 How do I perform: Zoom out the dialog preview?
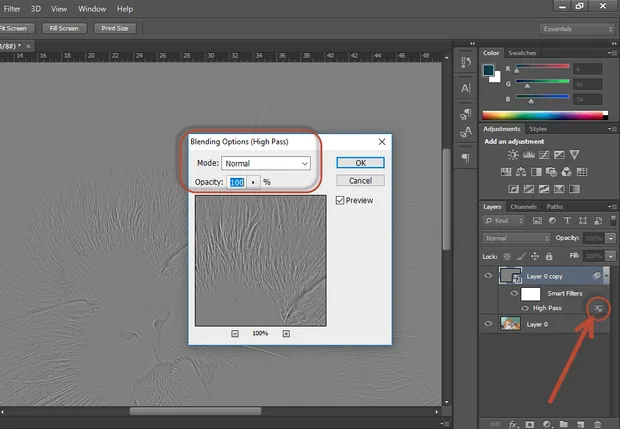(x=235, y=334)
